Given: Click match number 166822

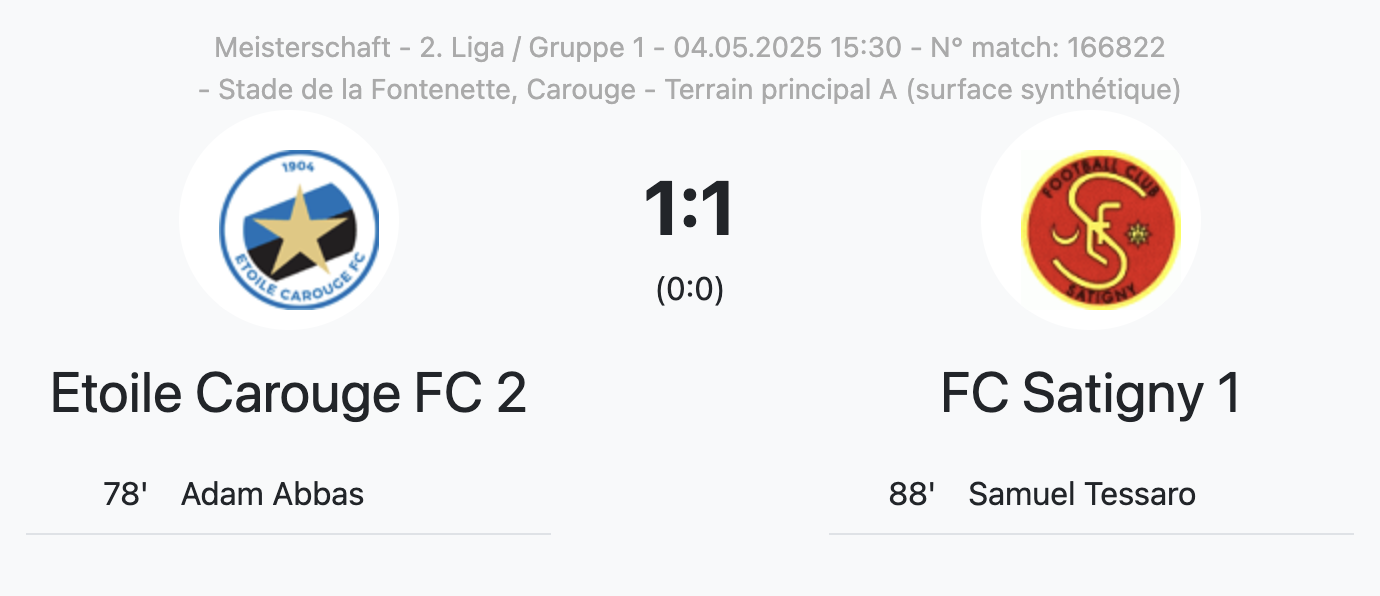Looking at the screenshot, I should [x=1115, y=47].
